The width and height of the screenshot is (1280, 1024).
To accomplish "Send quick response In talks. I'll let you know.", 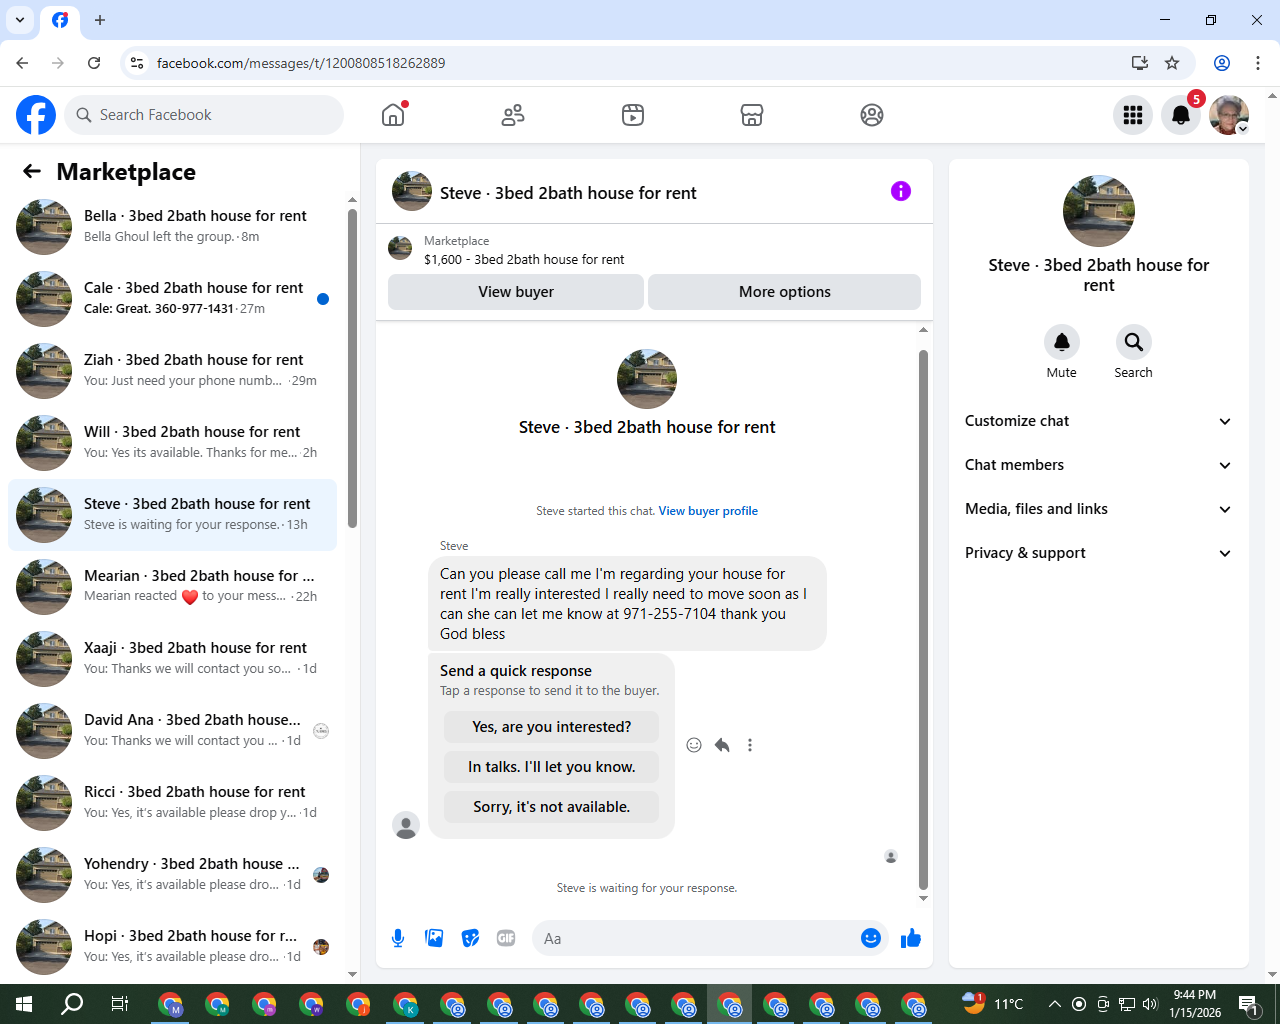I will coord(552,767).
